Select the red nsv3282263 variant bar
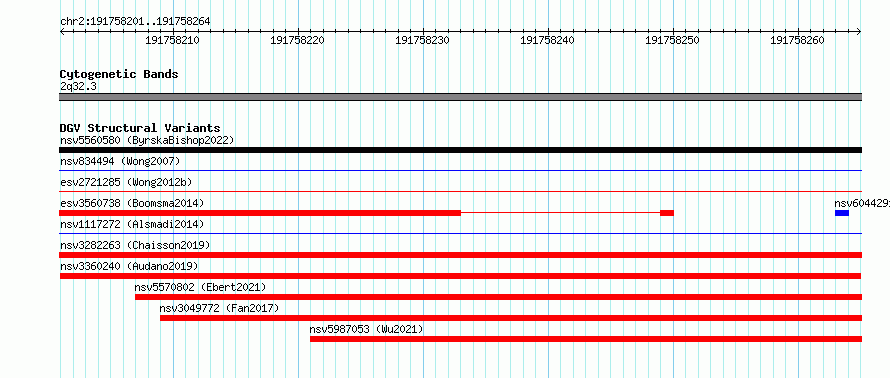The width and height of the screenshot is (890, 378). coord(460,255)
